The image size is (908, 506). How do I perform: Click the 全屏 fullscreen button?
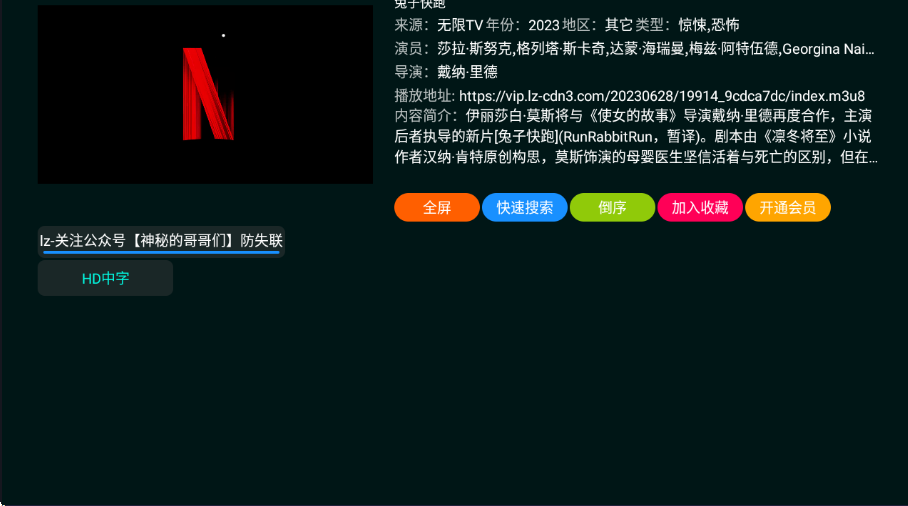click(437, 207)
